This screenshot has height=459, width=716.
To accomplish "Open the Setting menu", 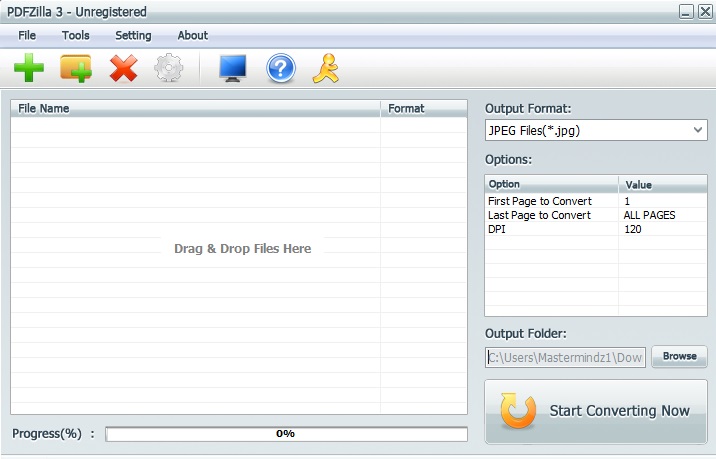I will click(x=133, y=35).
